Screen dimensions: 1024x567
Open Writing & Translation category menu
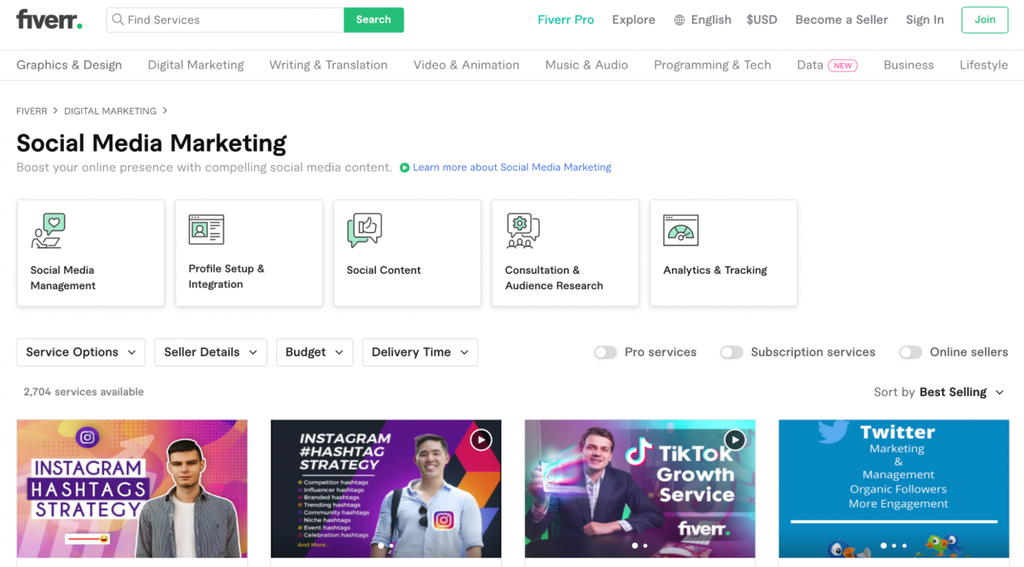coord(328,65)
